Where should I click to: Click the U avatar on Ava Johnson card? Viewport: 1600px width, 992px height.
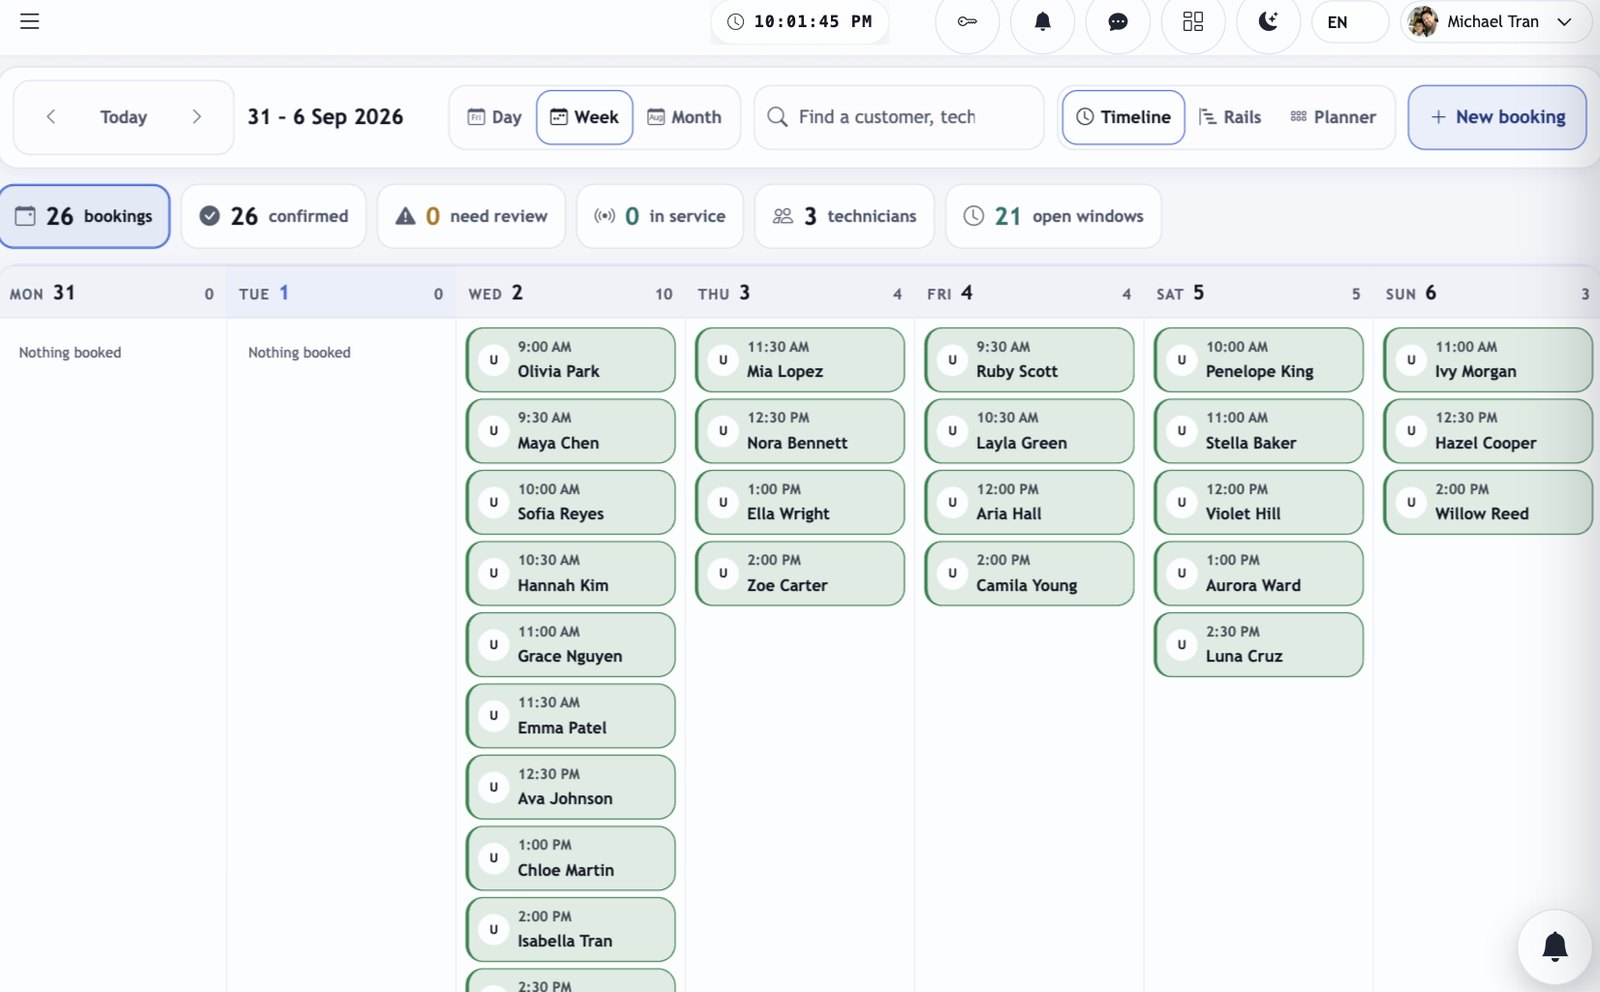(x=493, y=787)
